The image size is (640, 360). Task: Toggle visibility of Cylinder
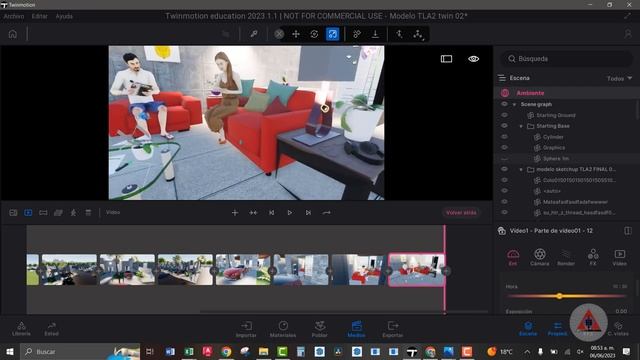(x=504, y=137)
